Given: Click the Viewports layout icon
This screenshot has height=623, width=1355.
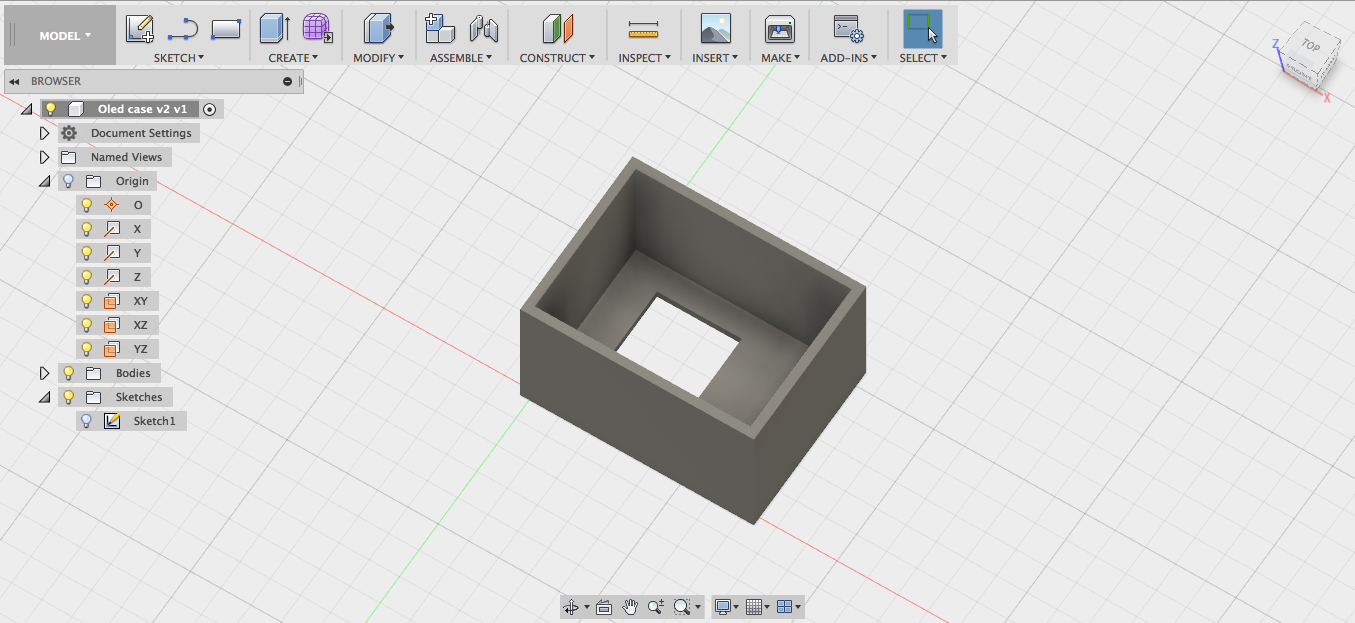Looking at the screenshot, I should coord(785,607).
